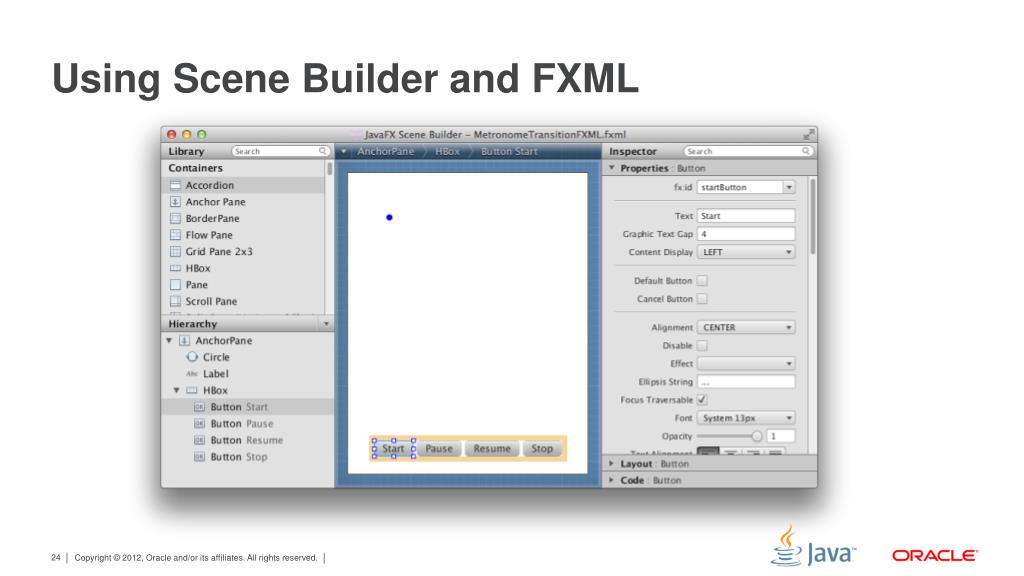Viewport: 1024px width, 576px height.
Task: Enable the Cancel Button checkbox
Action: click(x=702, y=299)
